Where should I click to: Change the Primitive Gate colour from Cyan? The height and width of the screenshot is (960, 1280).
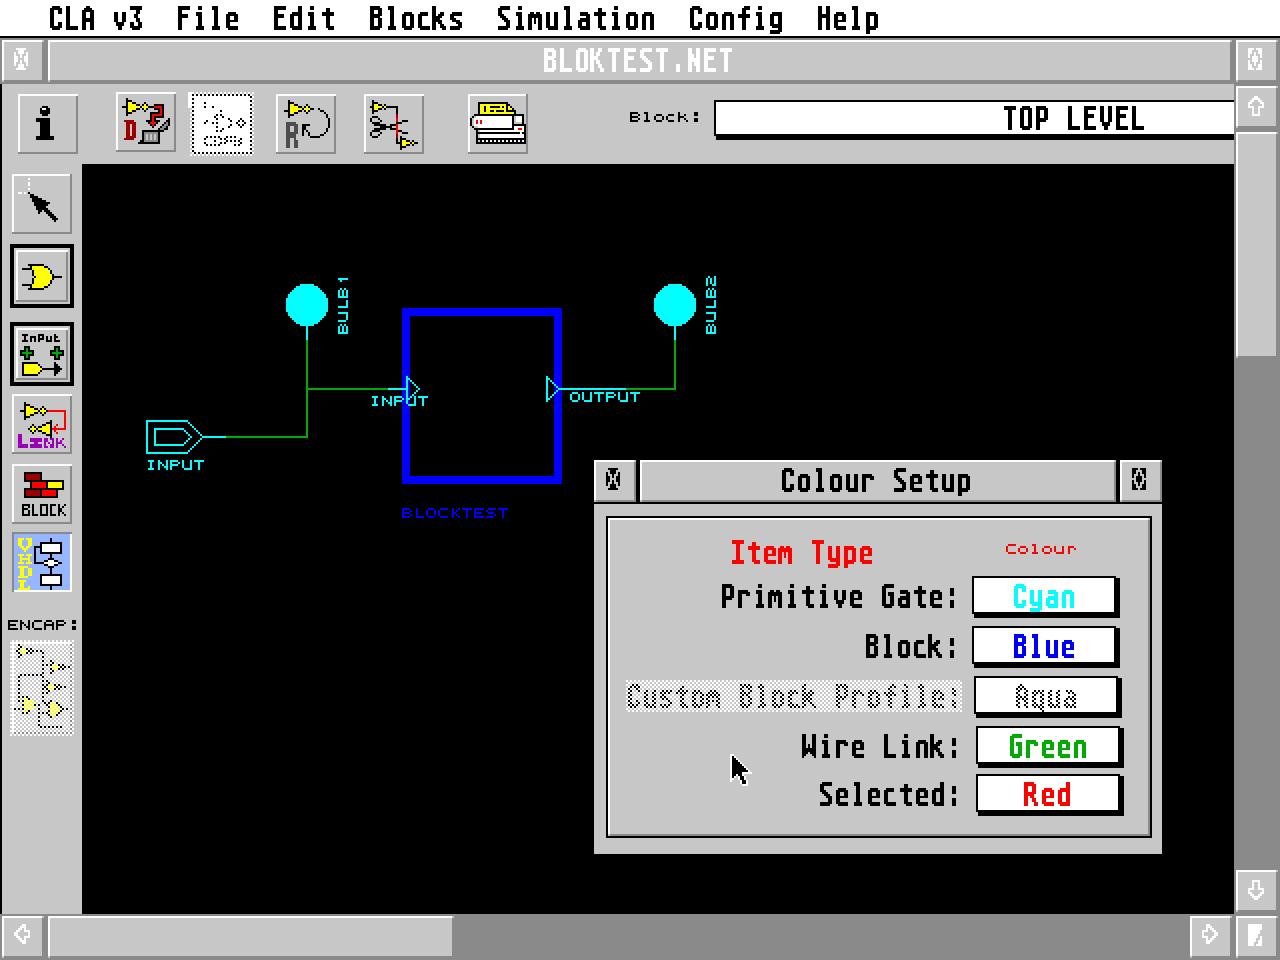(1044, 596)
